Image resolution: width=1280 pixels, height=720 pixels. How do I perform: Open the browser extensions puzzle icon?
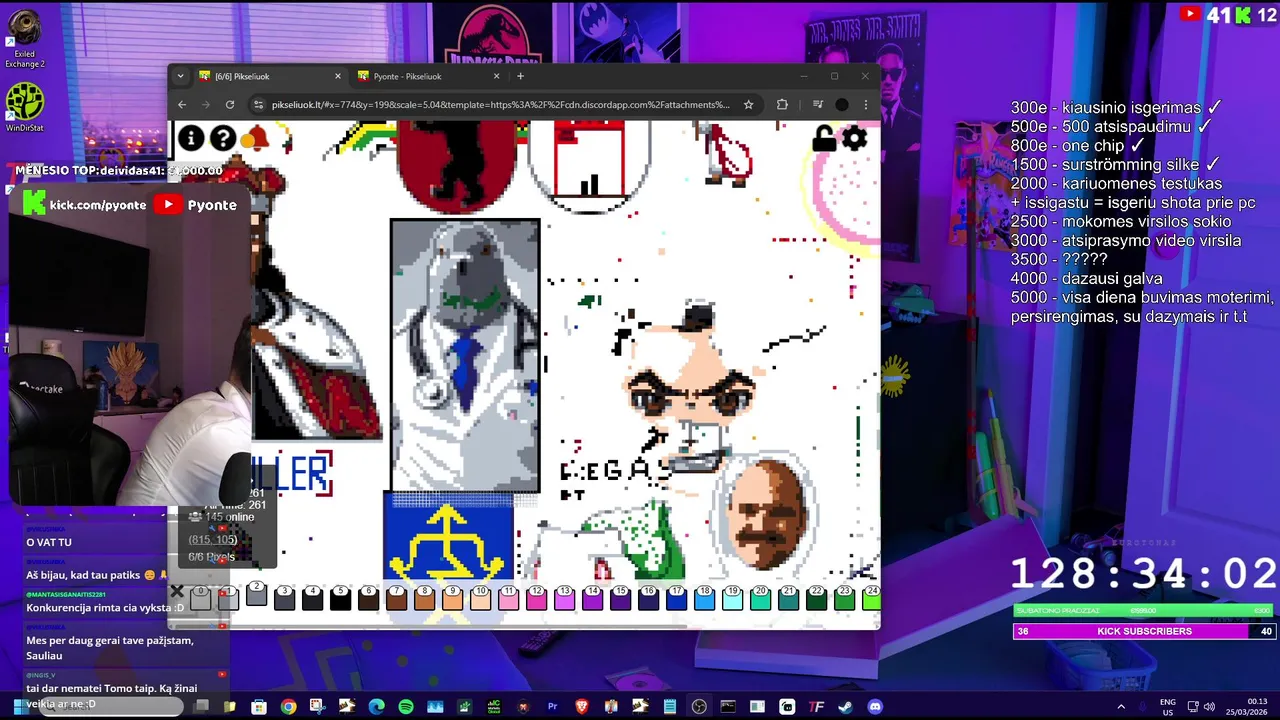(x=782, y=104)
